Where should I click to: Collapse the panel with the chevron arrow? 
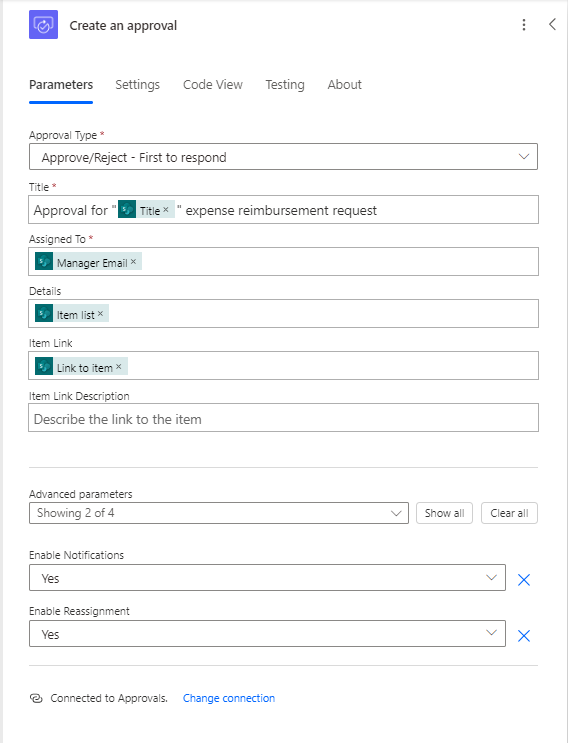pos(552,25)
